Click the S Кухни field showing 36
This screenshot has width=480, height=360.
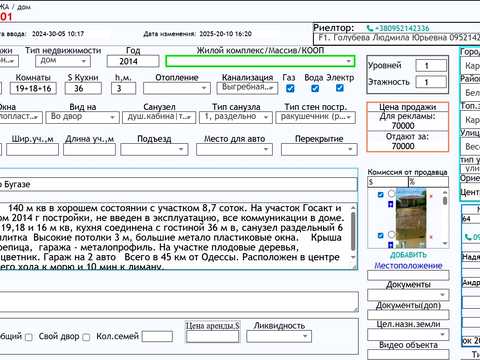tap(83, 88)
